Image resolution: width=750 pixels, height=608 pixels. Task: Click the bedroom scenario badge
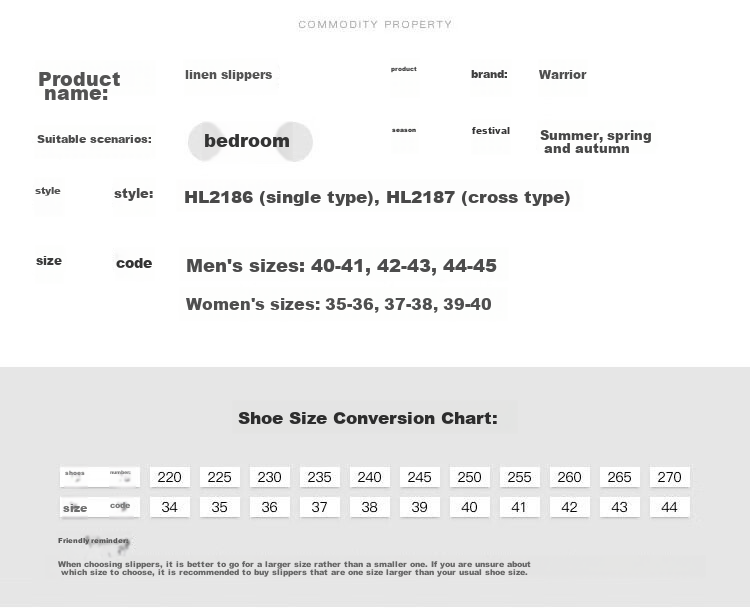[250, 142]
